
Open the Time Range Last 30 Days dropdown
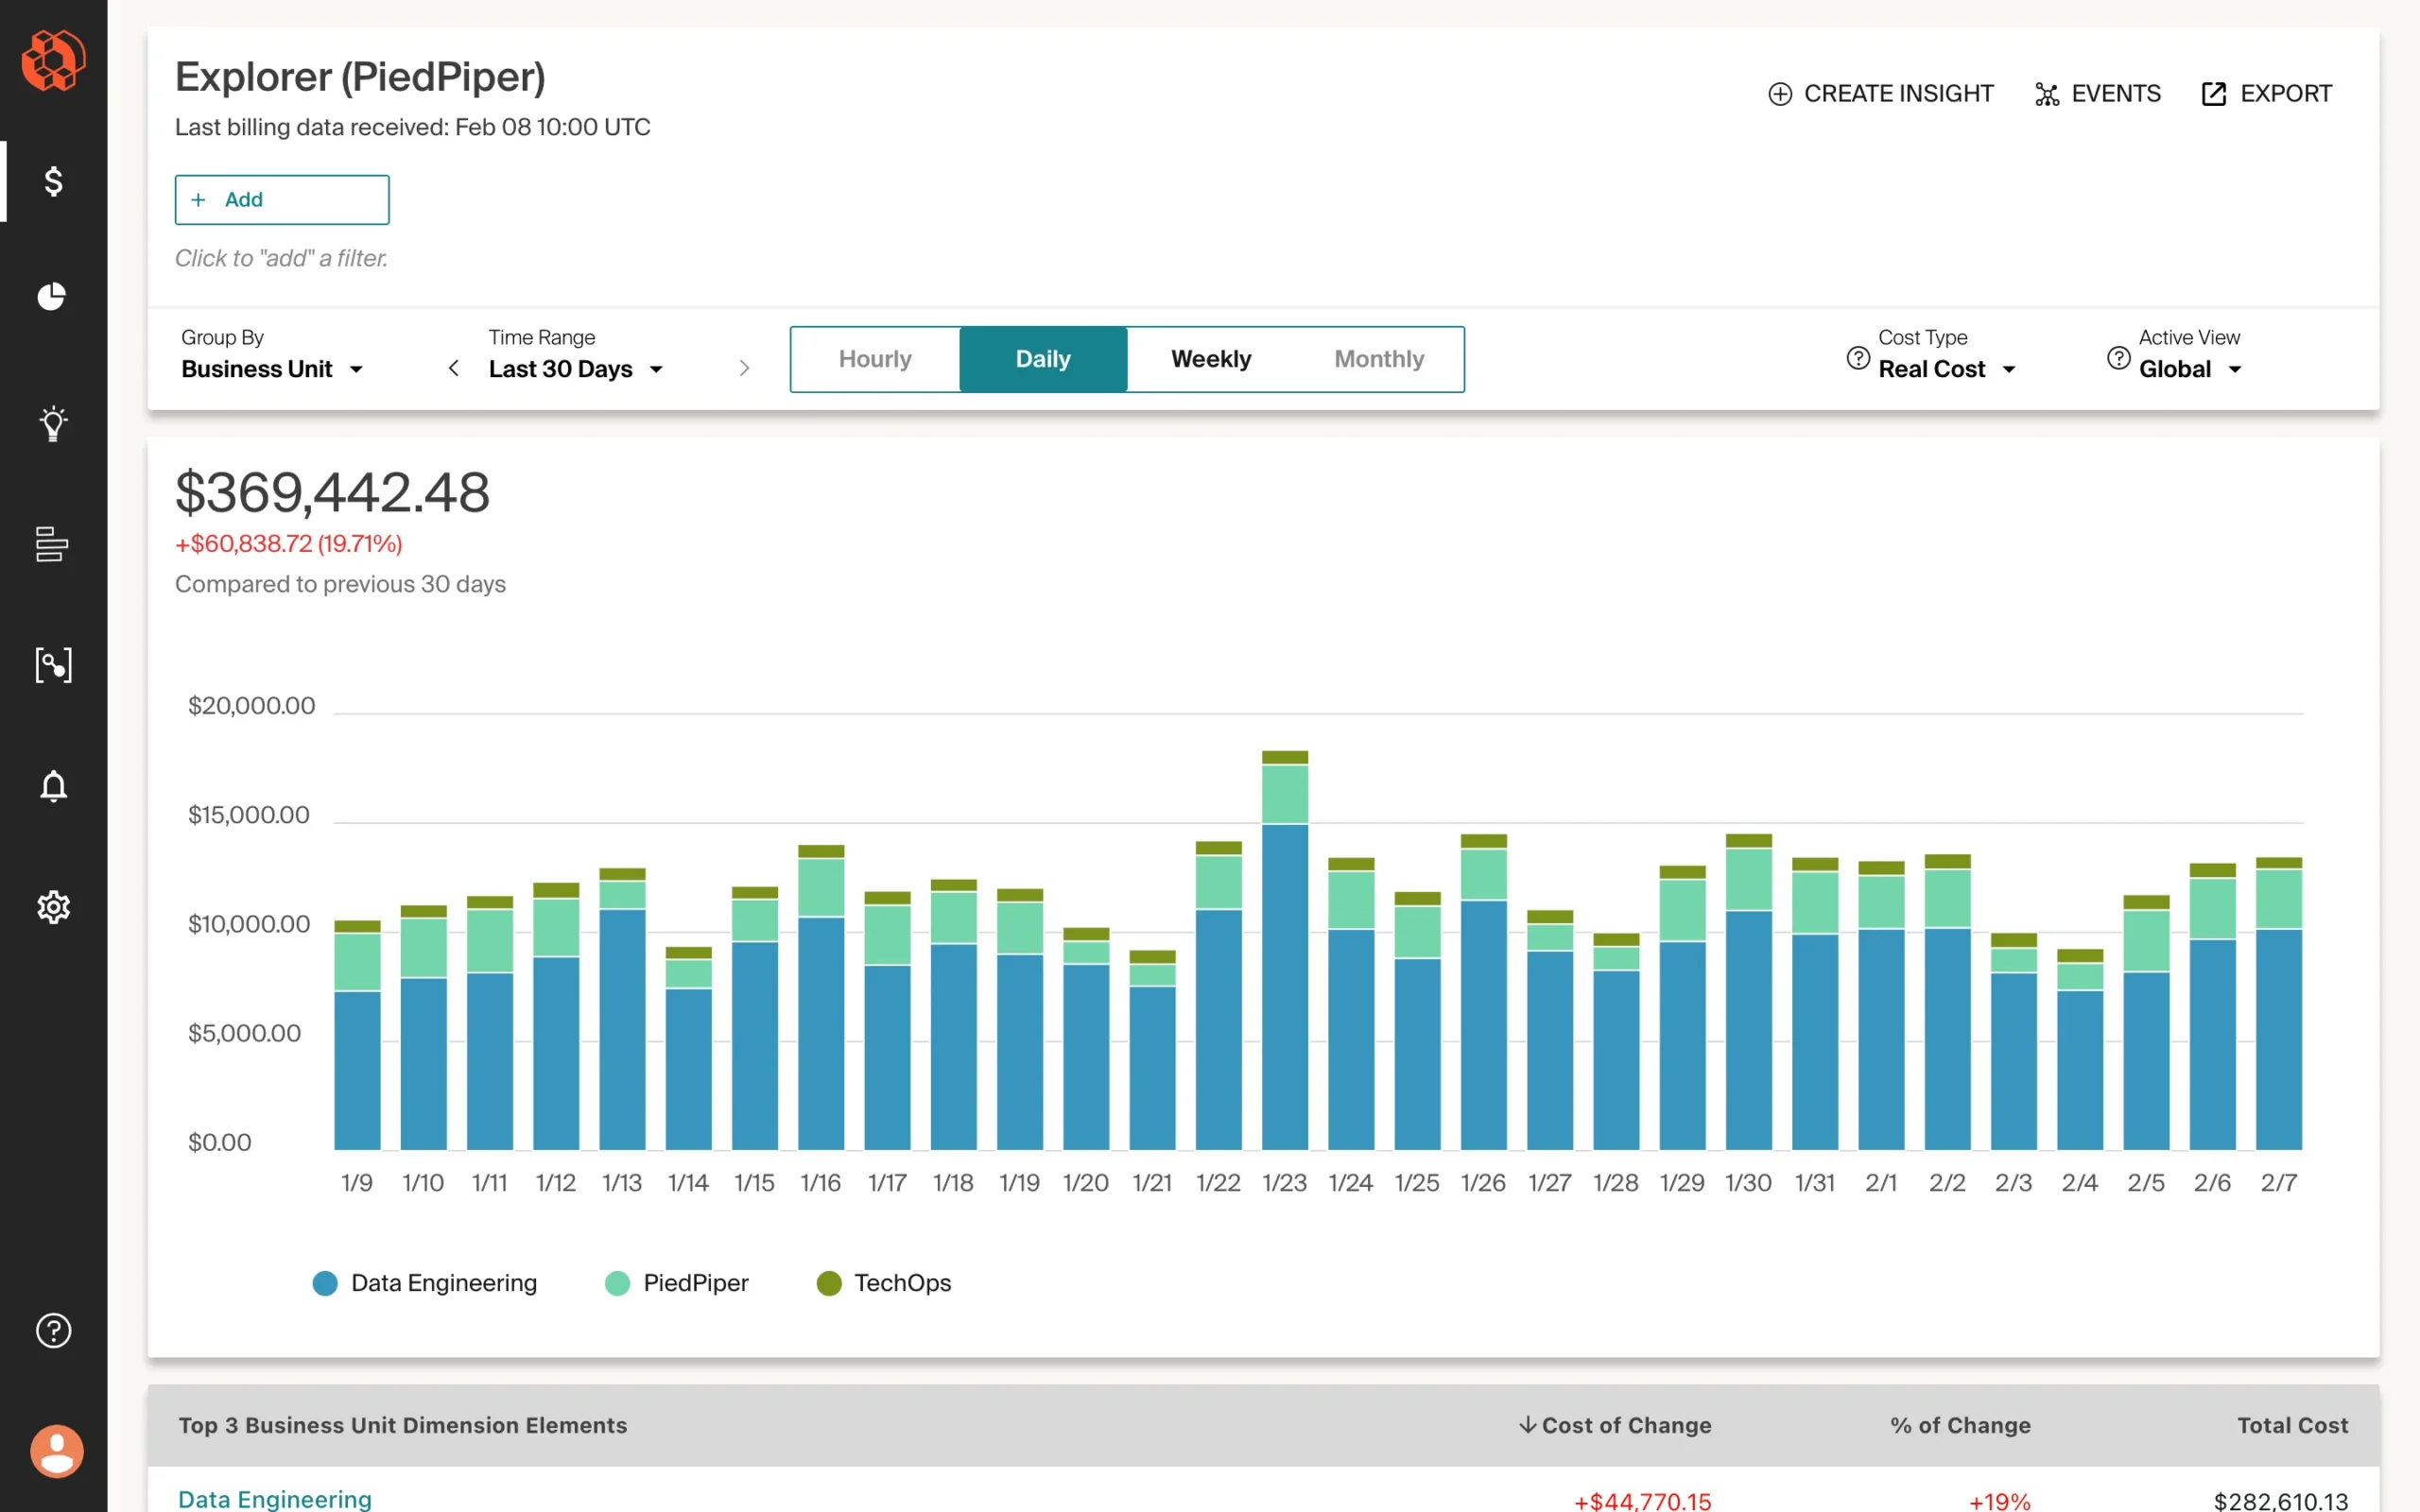(575, 369)
